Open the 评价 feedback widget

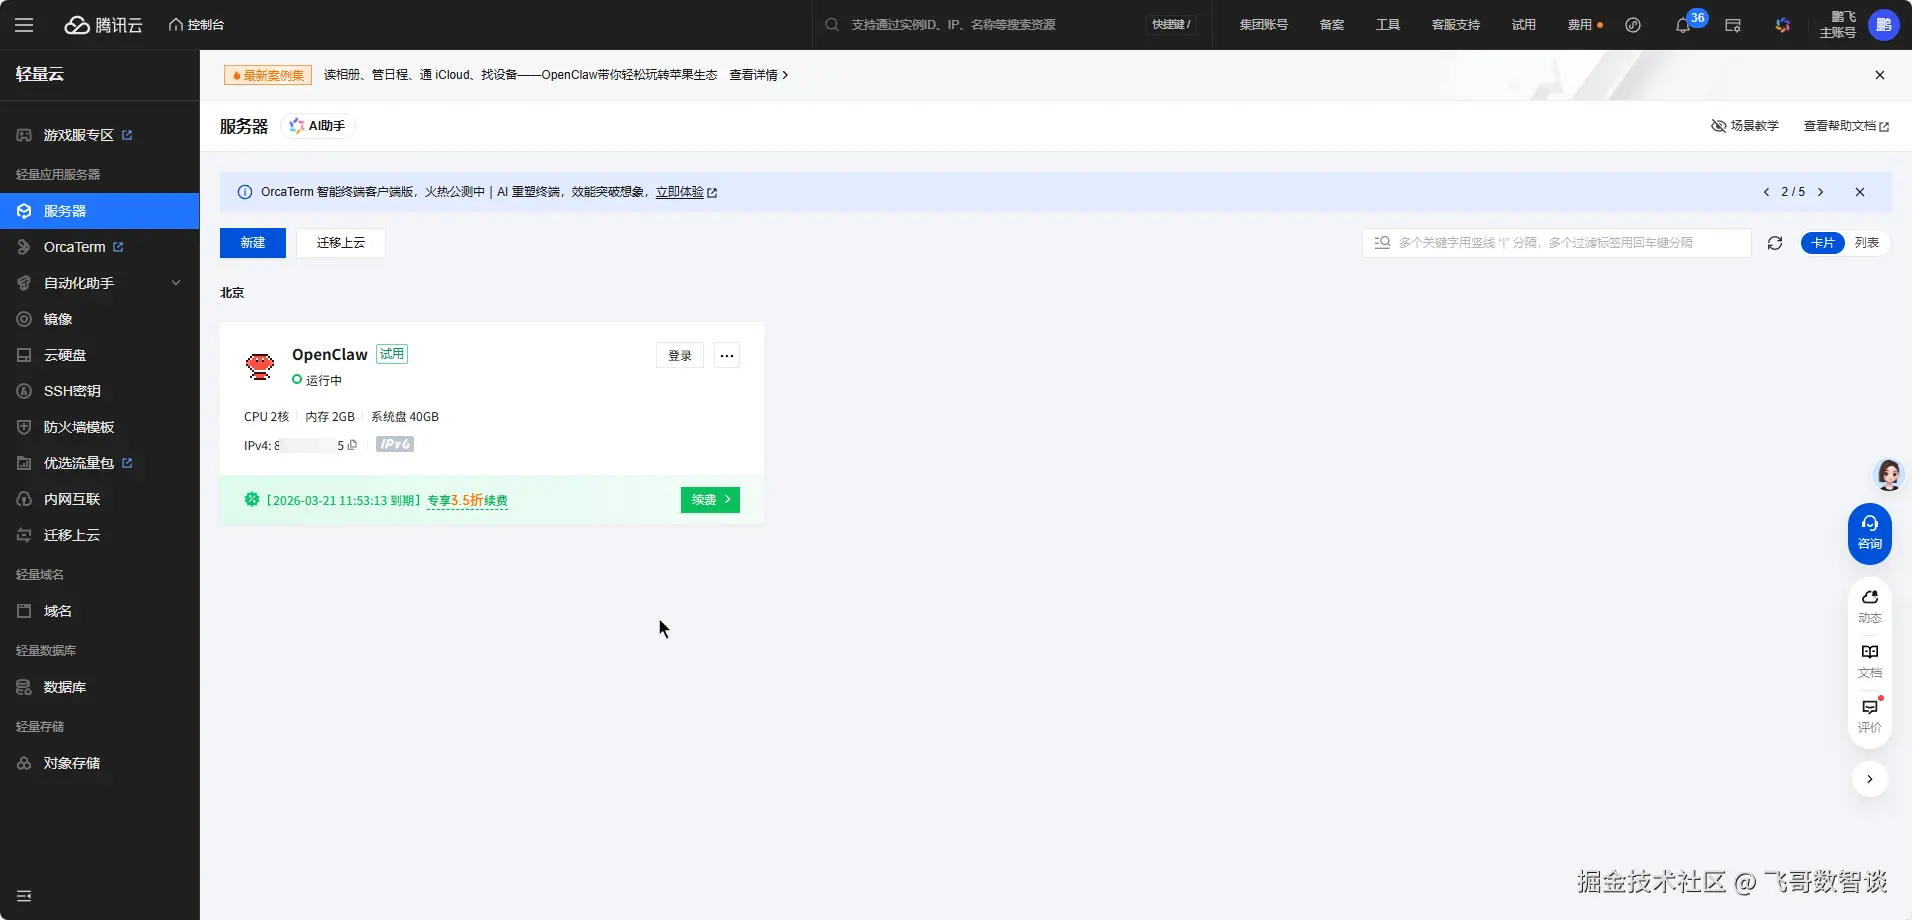pos(1870,716)
